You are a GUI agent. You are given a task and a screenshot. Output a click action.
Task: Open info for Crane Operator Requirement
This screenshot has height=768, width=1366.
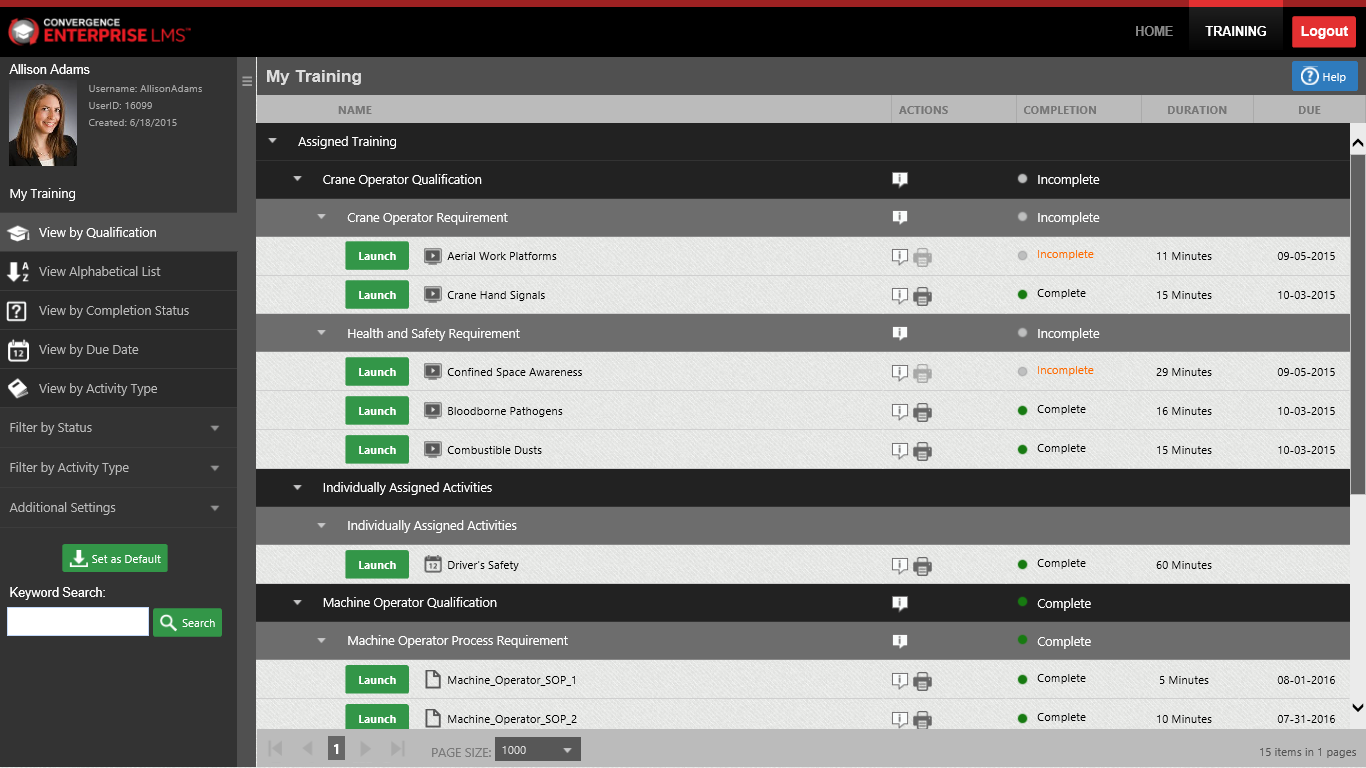(x=900, y=217)
